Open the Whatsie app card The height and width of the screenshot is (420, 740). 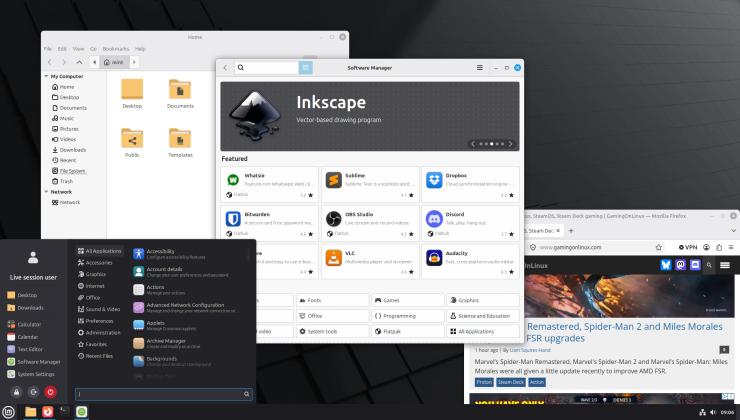pos(269,185)
